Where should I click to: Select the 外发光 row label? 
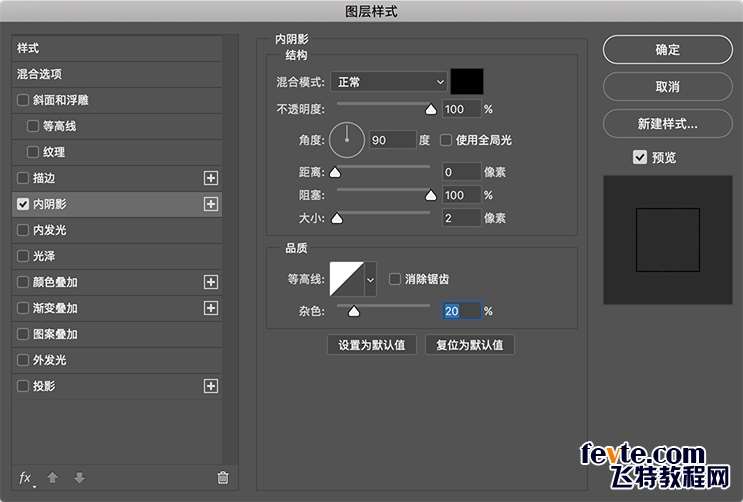pyautogui.click(x=50, y=360)
